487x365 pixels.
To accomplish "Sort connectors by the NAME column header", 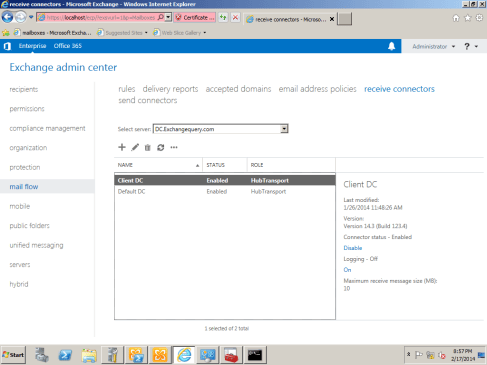I will coord(158,165).
